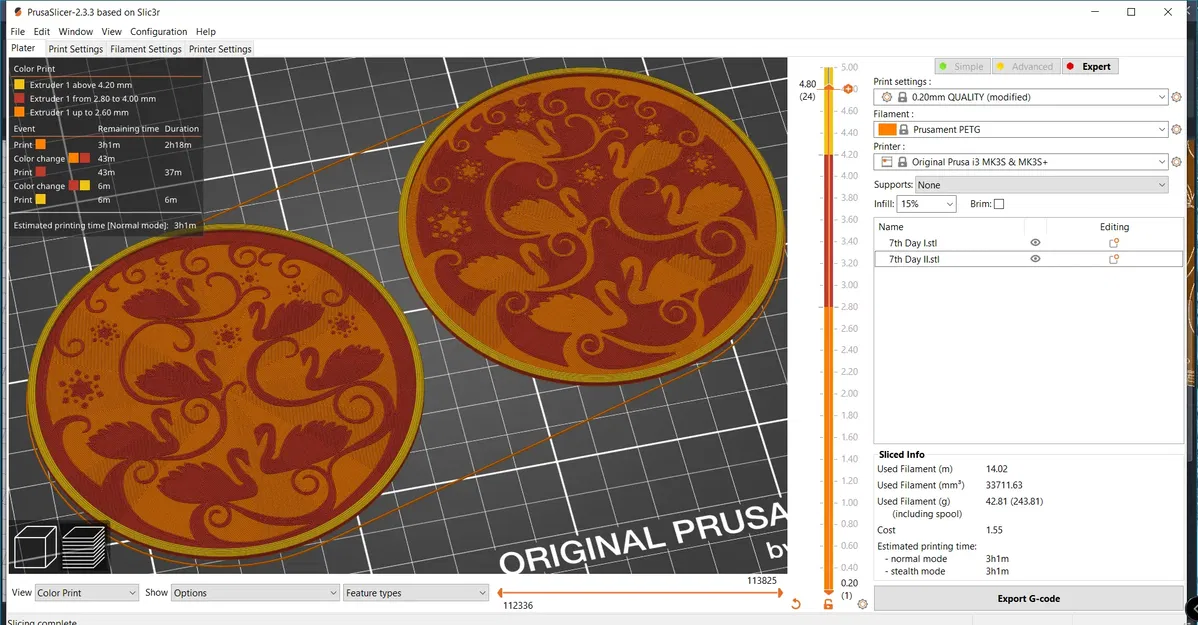Click the vertical layer slider bottom handle
This screenshot has width=1198, height=625.
coord(828,591)
